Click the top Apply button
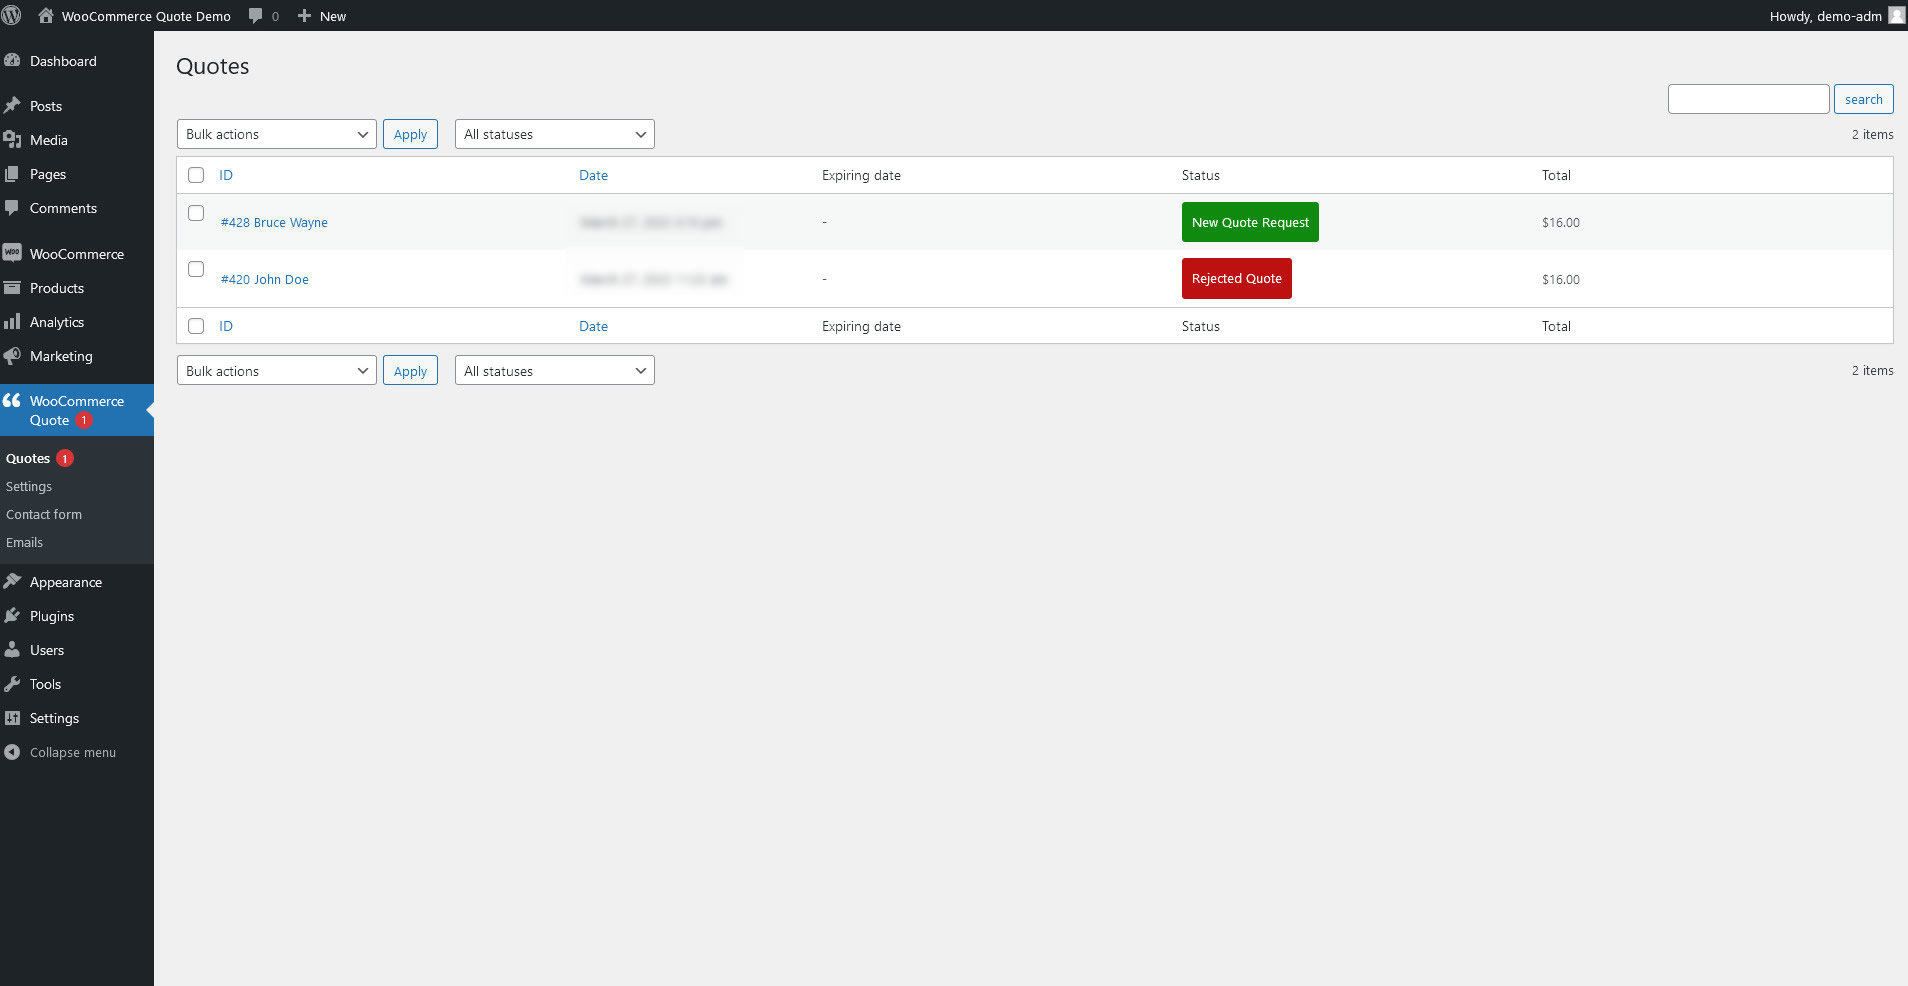The image size is (1908, 986). [x=410, y=134]
